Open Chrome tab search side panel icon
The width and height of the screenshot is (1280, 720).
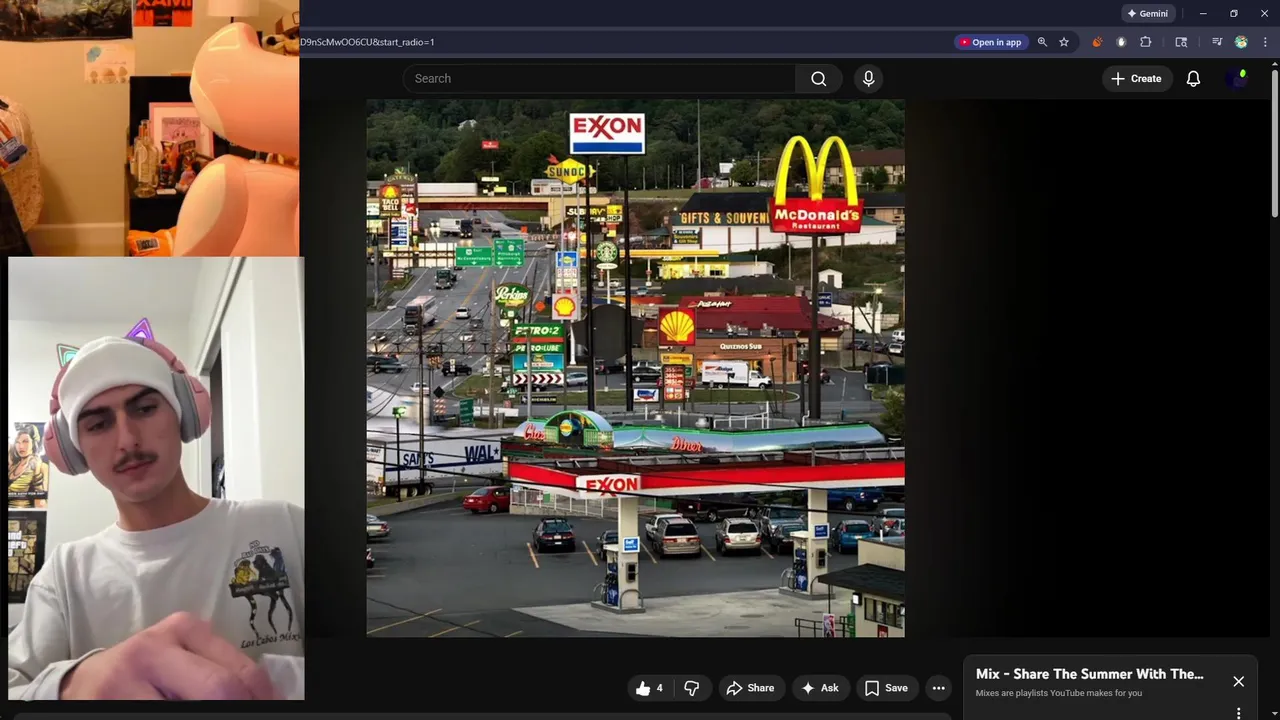(x=1181, y=42)
